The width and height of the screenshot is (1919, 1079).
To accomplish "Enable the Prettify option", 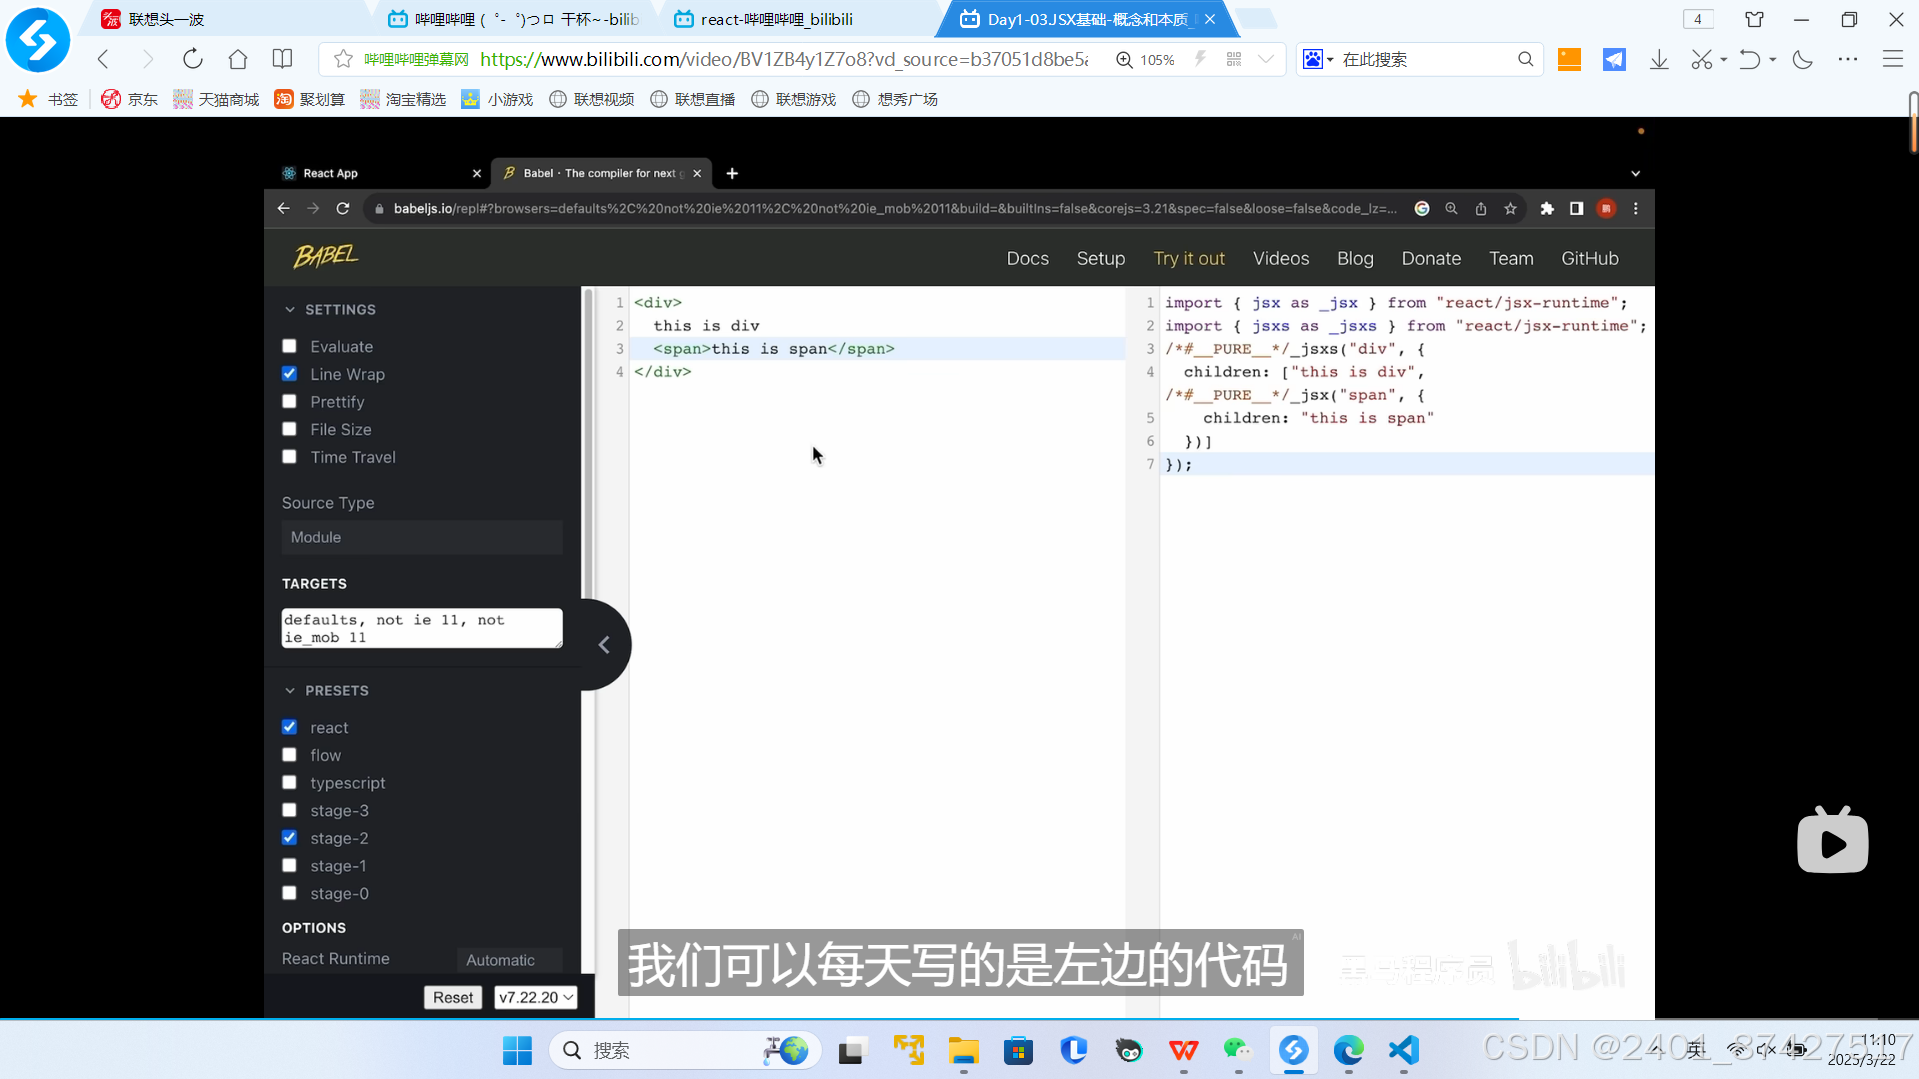I will point(289,401).
